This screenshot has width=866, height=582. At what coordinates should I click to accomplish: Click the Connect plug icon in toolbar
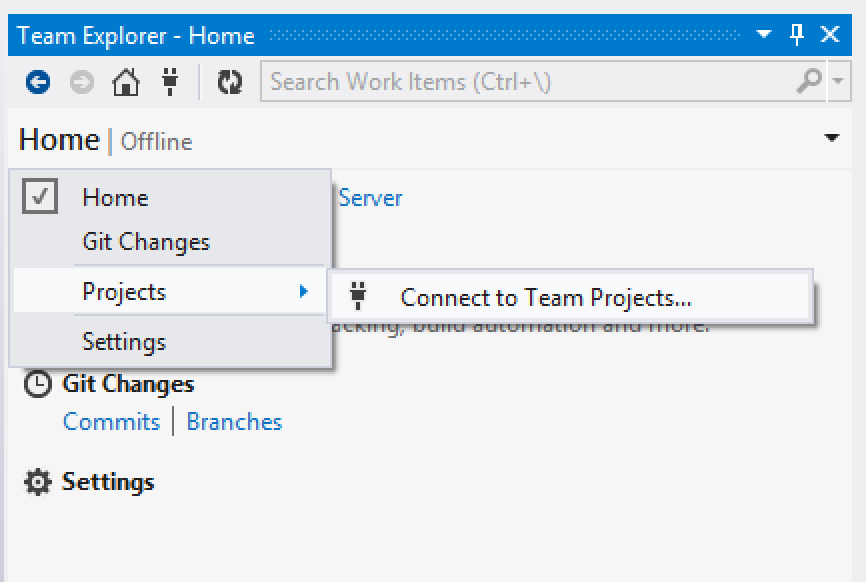coord(170,82)
